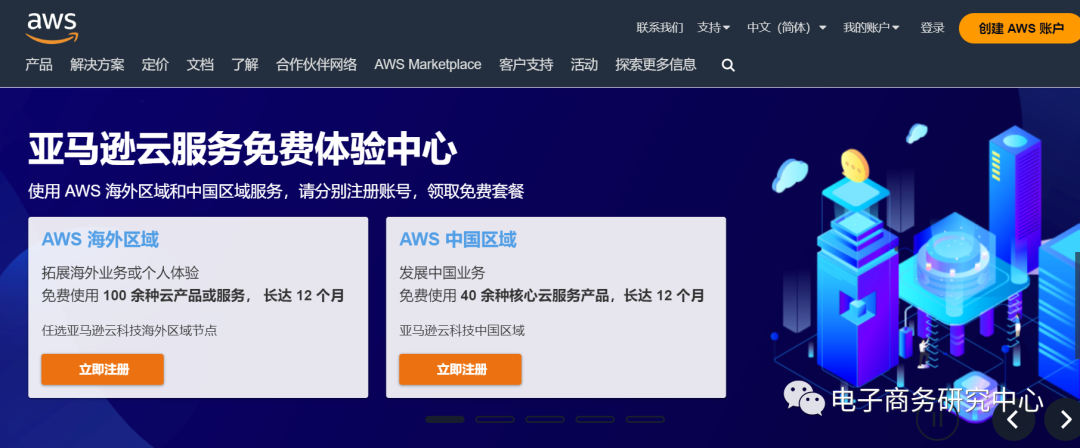Click text 亚马逊云科技中国区域
Screen dimensions: 1080x448
461,331
